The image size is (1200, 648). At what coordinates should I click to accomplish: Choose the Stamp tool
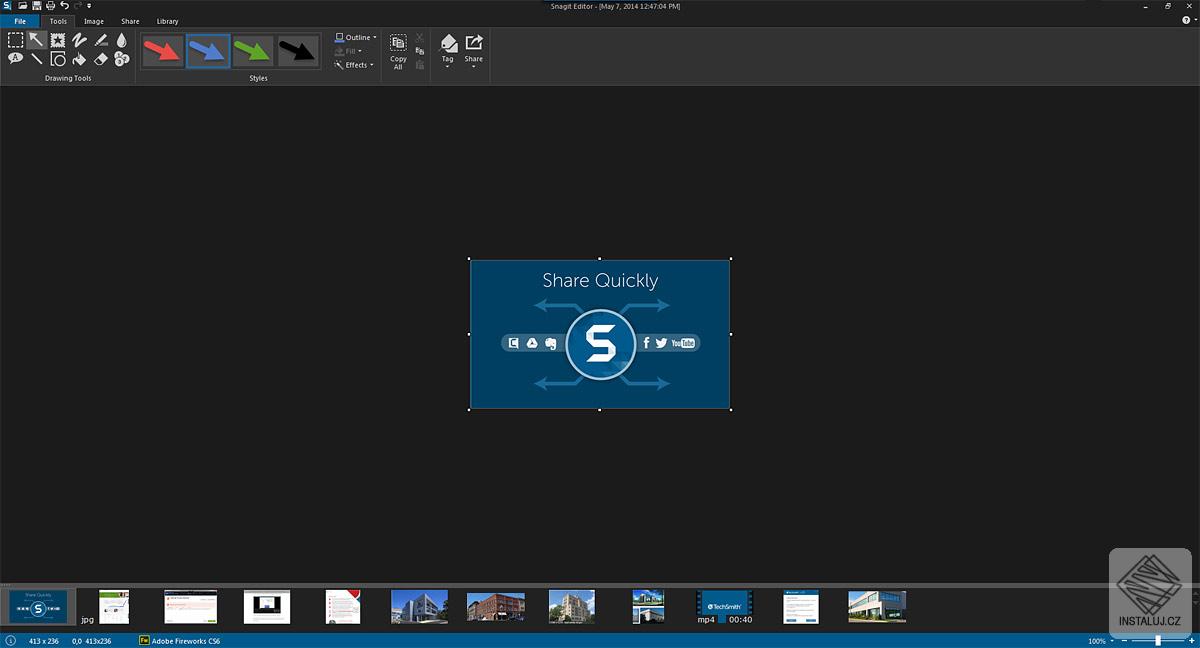(x=58, y=40)
